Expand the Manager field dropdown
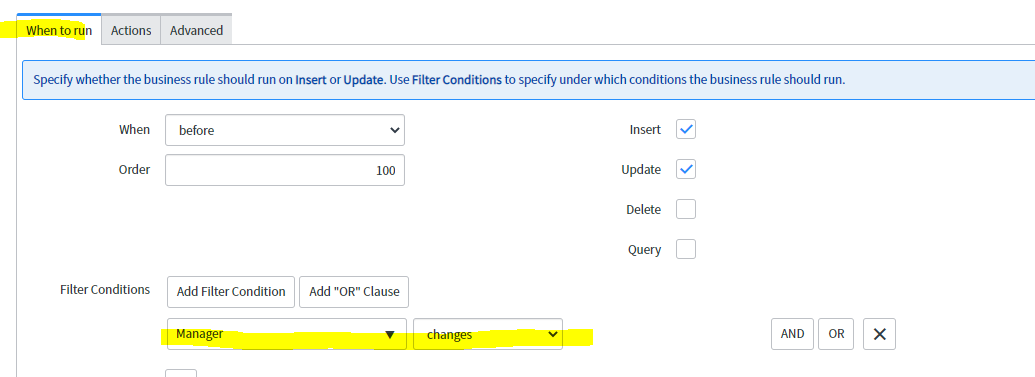 (286, 334)
